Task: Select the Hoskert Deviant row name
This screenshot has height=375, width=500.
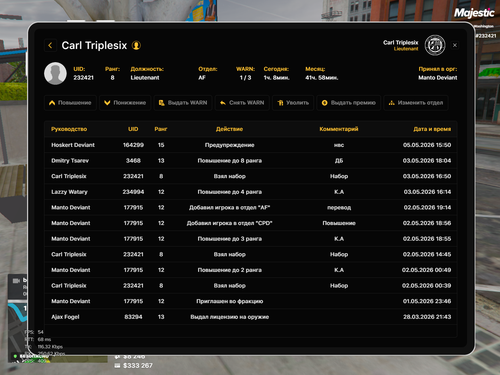Action: [73, 145]
